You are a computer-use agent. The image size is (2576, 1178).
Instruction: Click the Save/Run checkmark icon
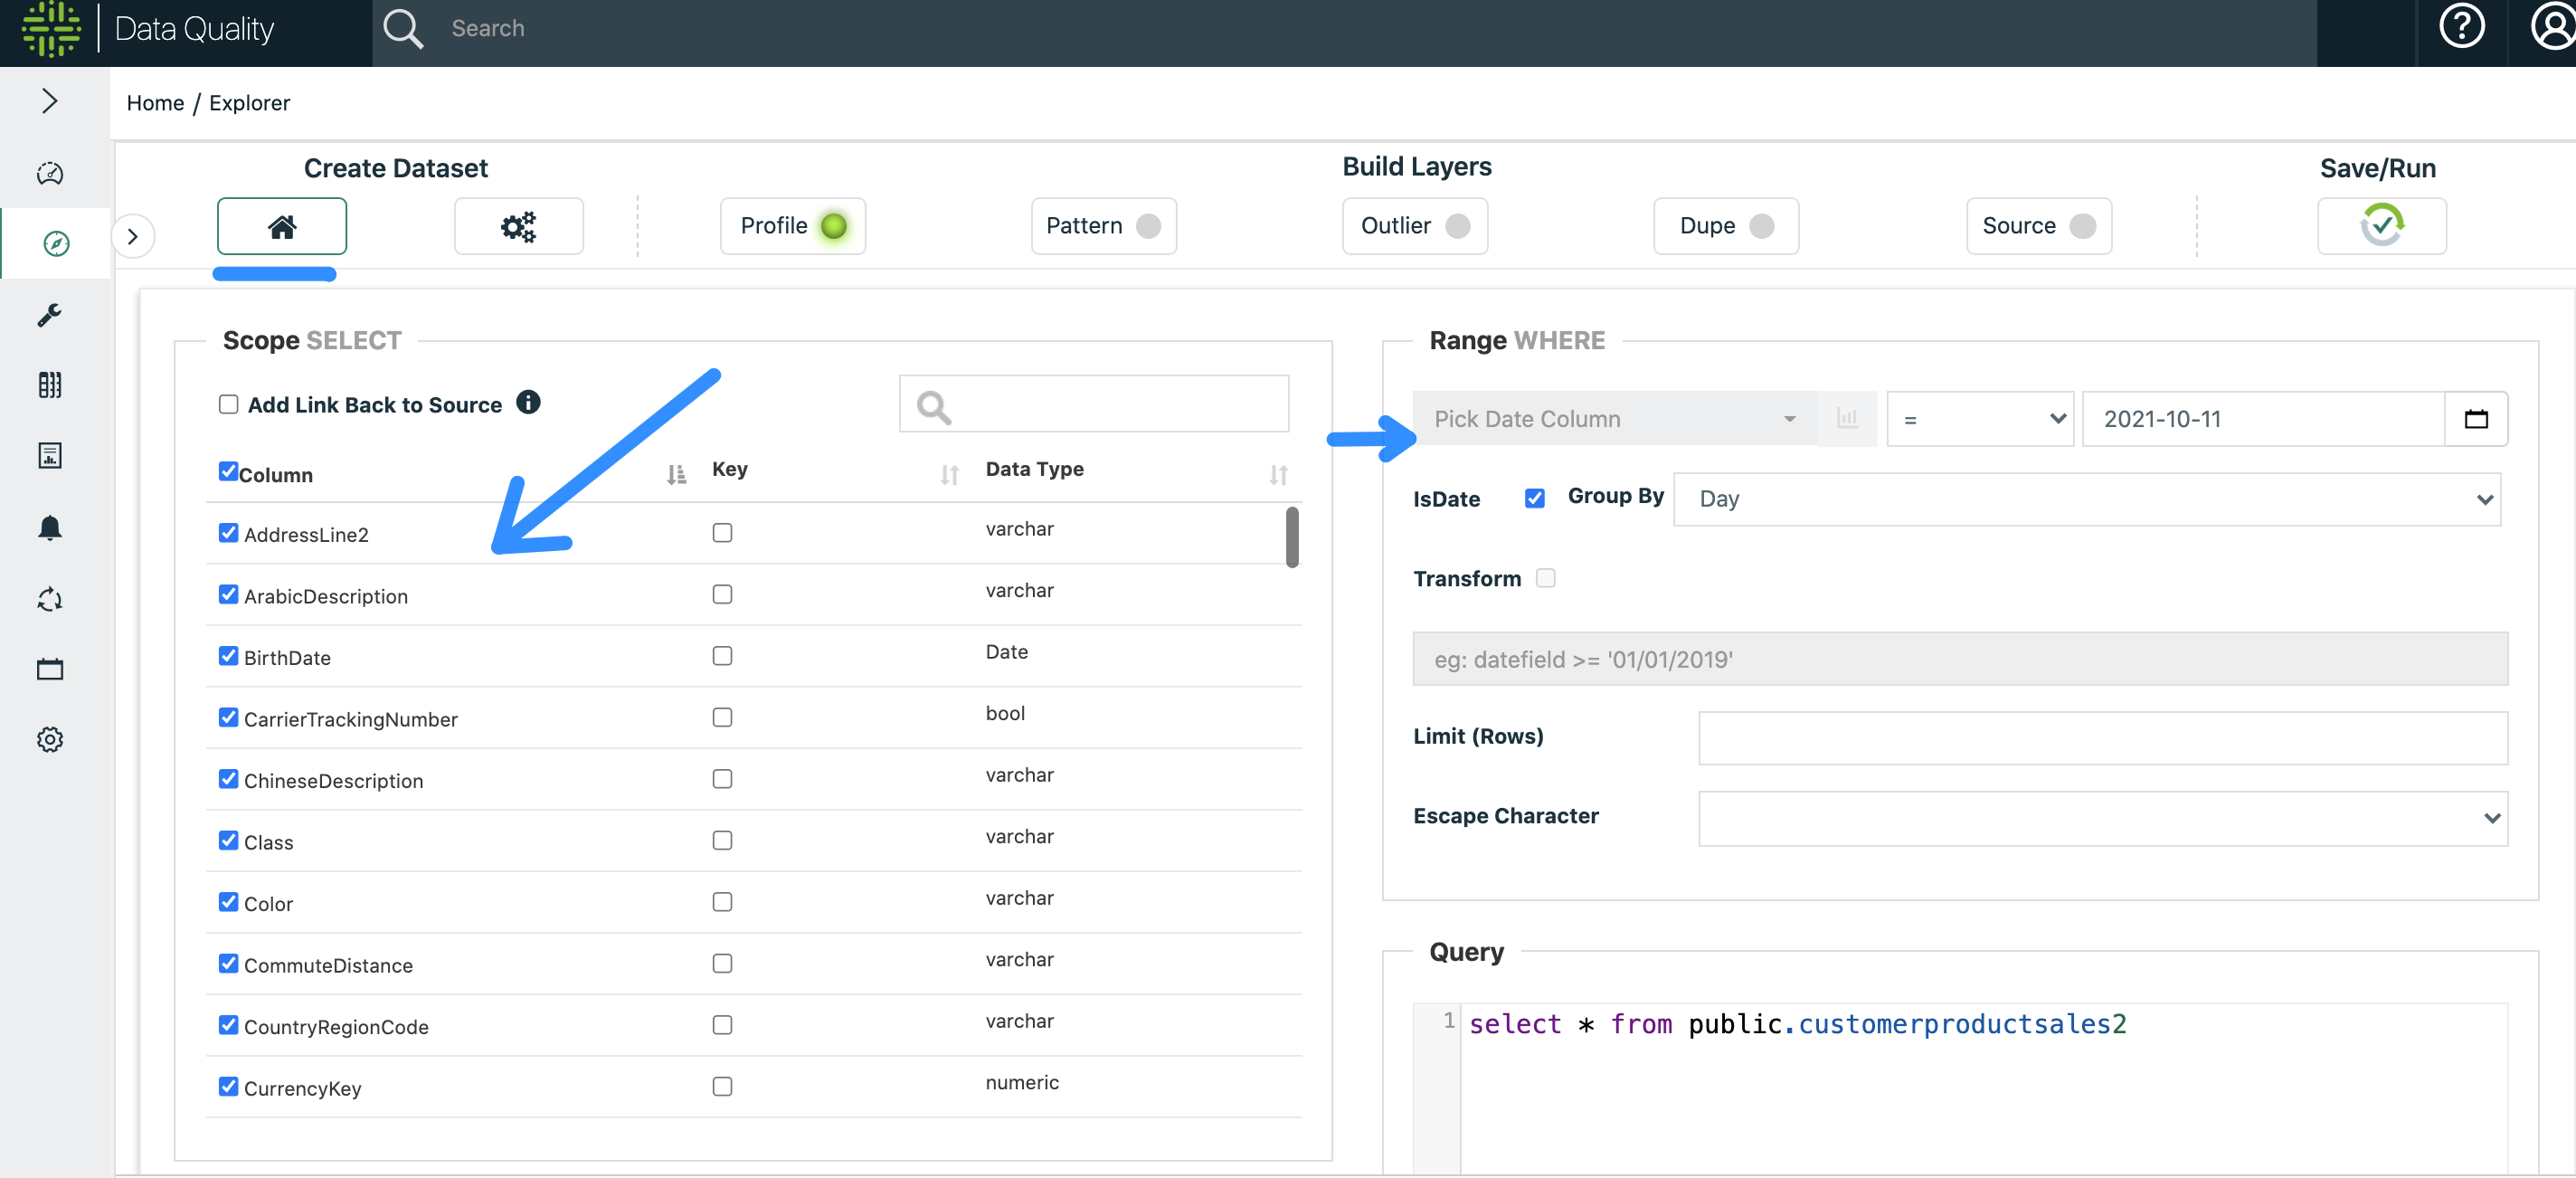click(2381, 226)
